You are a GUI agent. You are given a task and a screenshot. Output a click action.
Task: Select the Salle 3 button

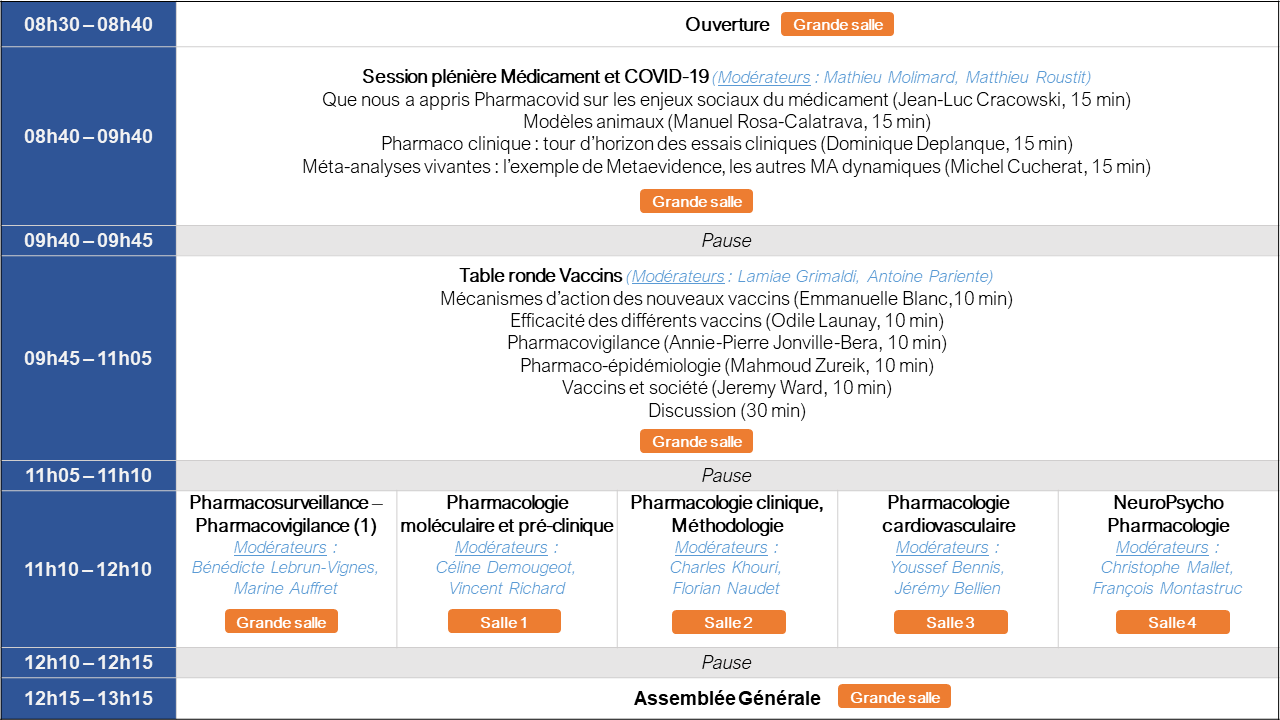[x=950, y=622]
